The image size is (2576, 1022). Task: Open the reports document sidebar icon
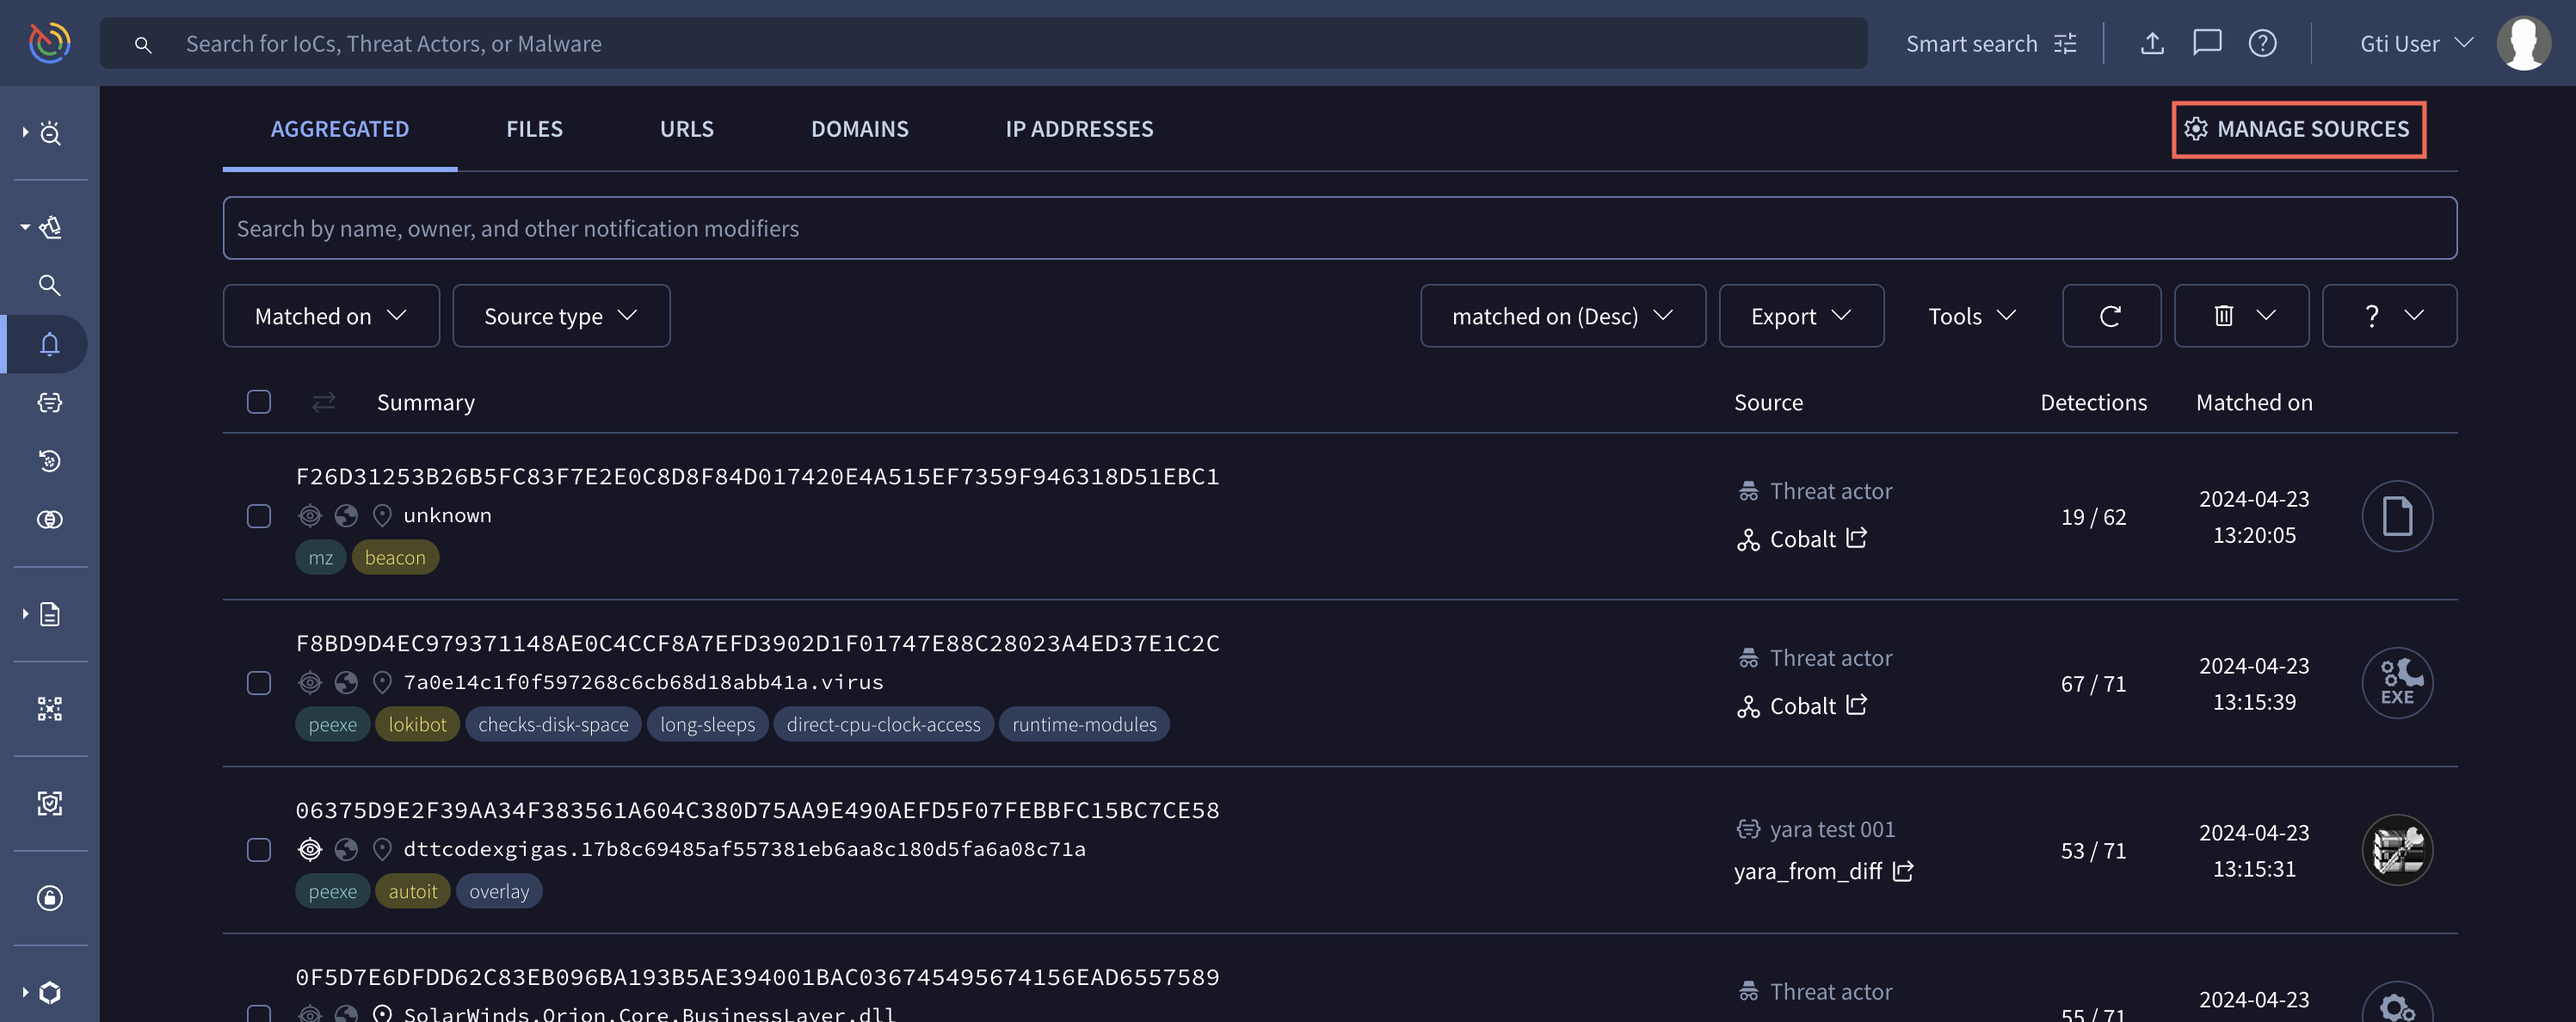click(x=50, y=614)
